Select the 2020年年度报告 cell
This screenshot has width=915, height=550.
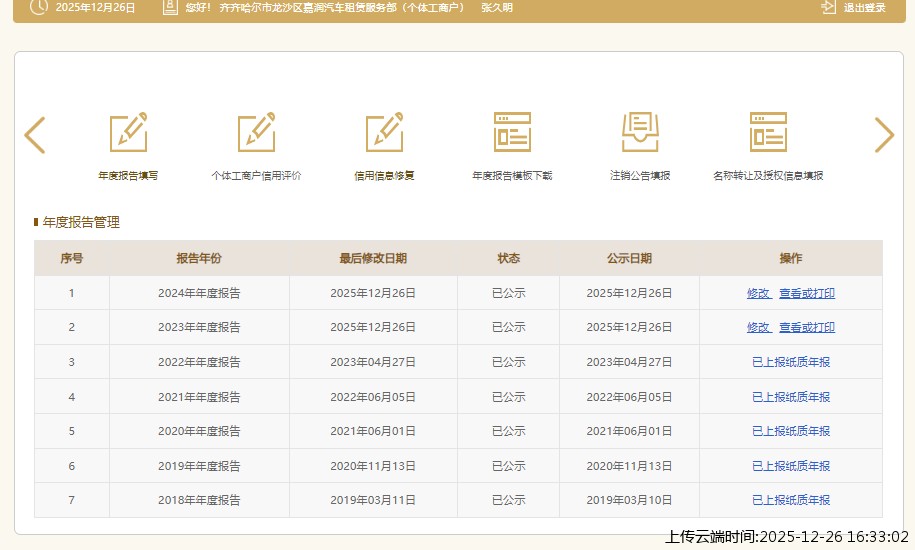pyautogui.click(x=199, y=431)
